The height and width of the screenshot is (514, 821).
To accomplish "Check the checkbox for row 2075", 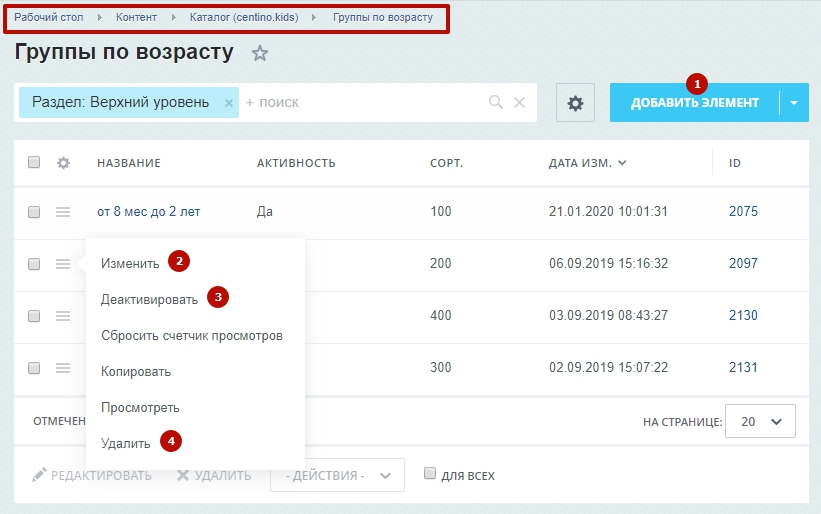I will pos(34,212).
